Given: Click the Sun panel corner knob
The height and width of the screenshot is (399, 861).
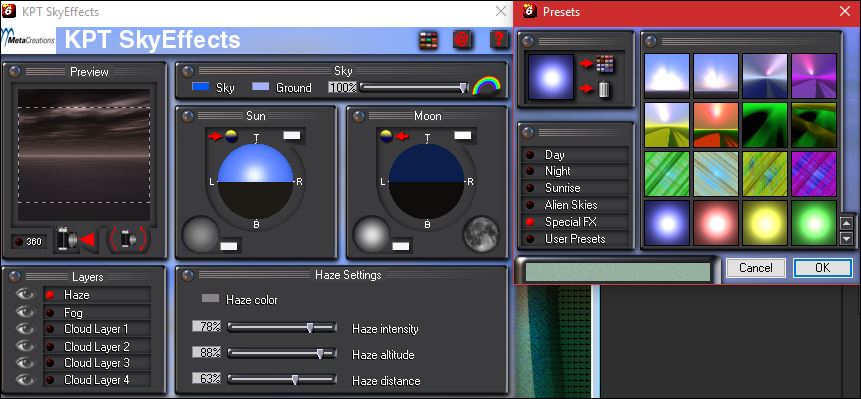Looking at the screenshot, I should click(188, 116).
